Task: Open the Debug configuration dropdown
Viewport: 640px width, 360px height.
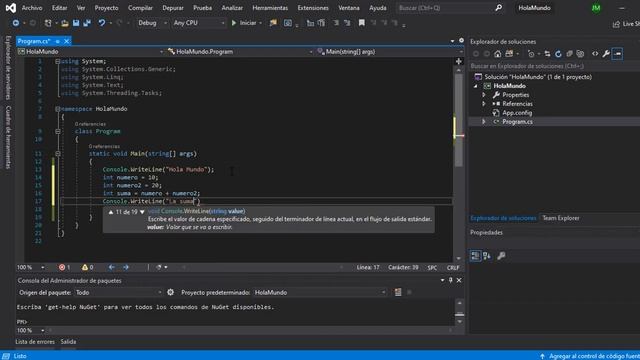Action: coord(152,23)
